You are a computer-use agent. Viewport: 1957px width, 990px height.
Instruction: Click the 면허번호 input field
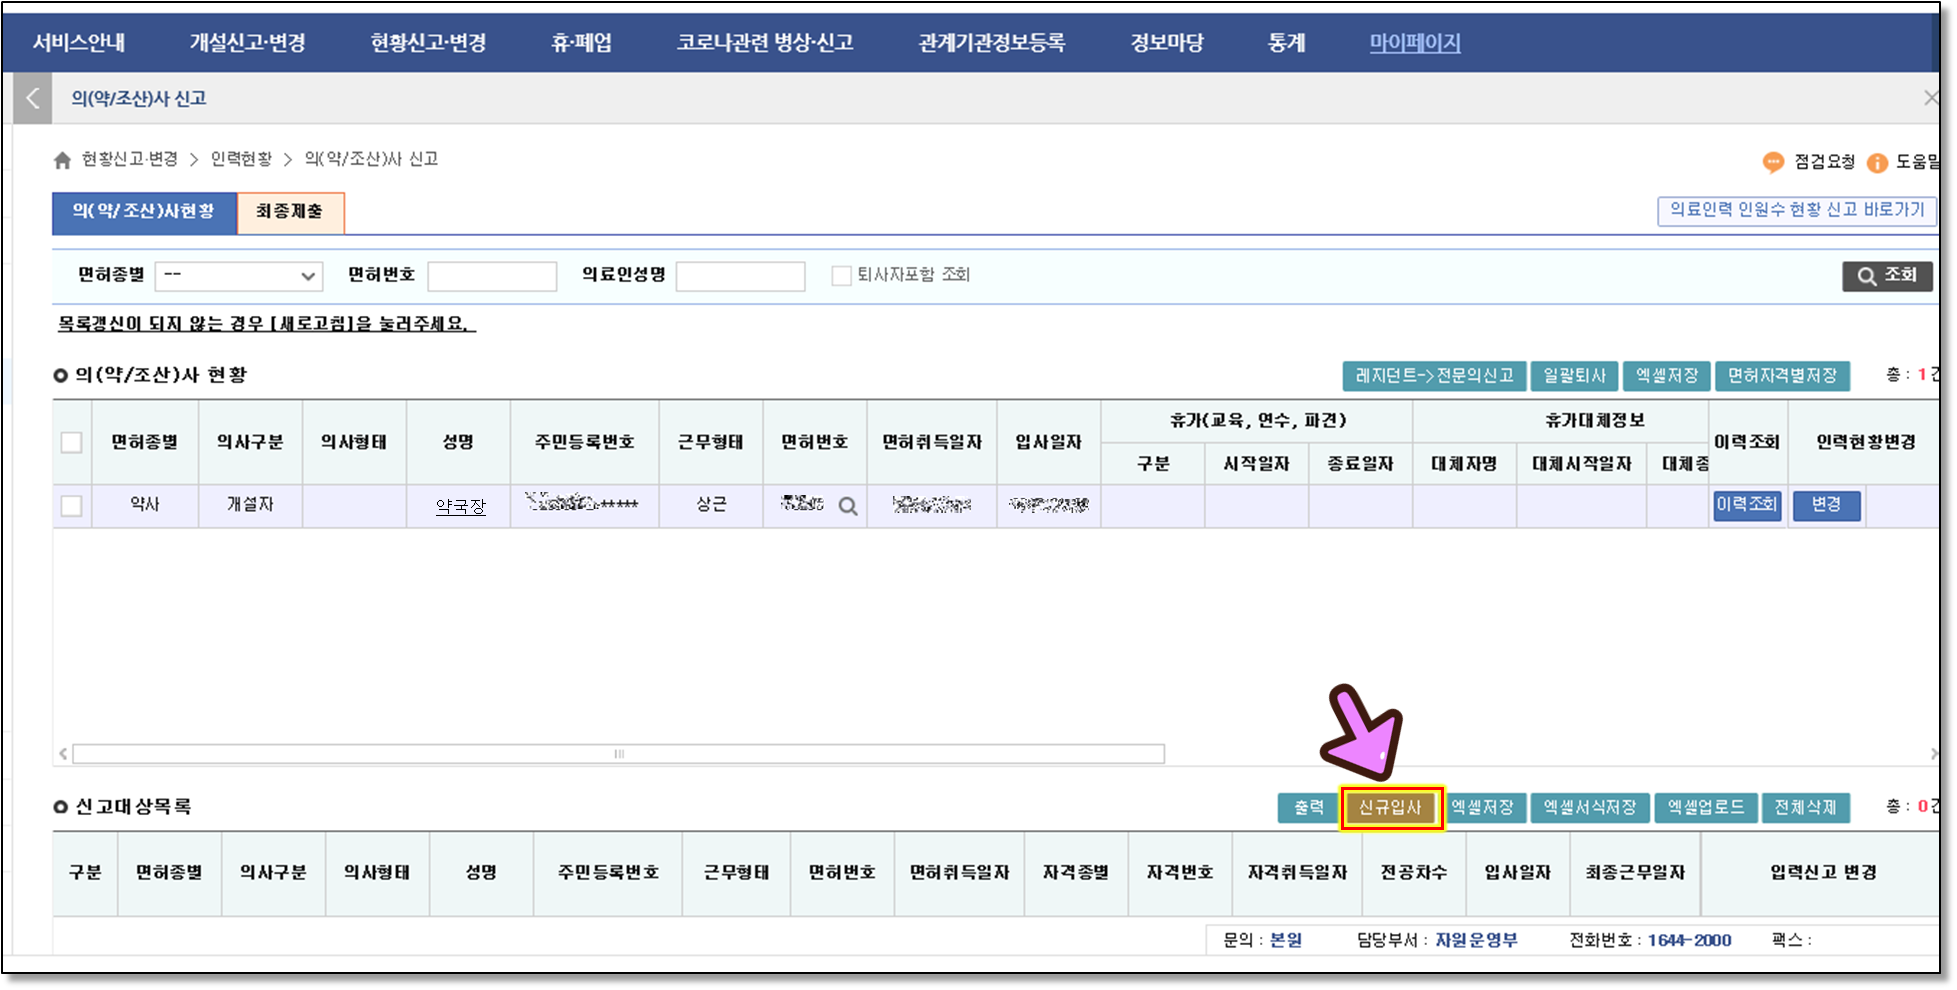(x=492, y=276)
